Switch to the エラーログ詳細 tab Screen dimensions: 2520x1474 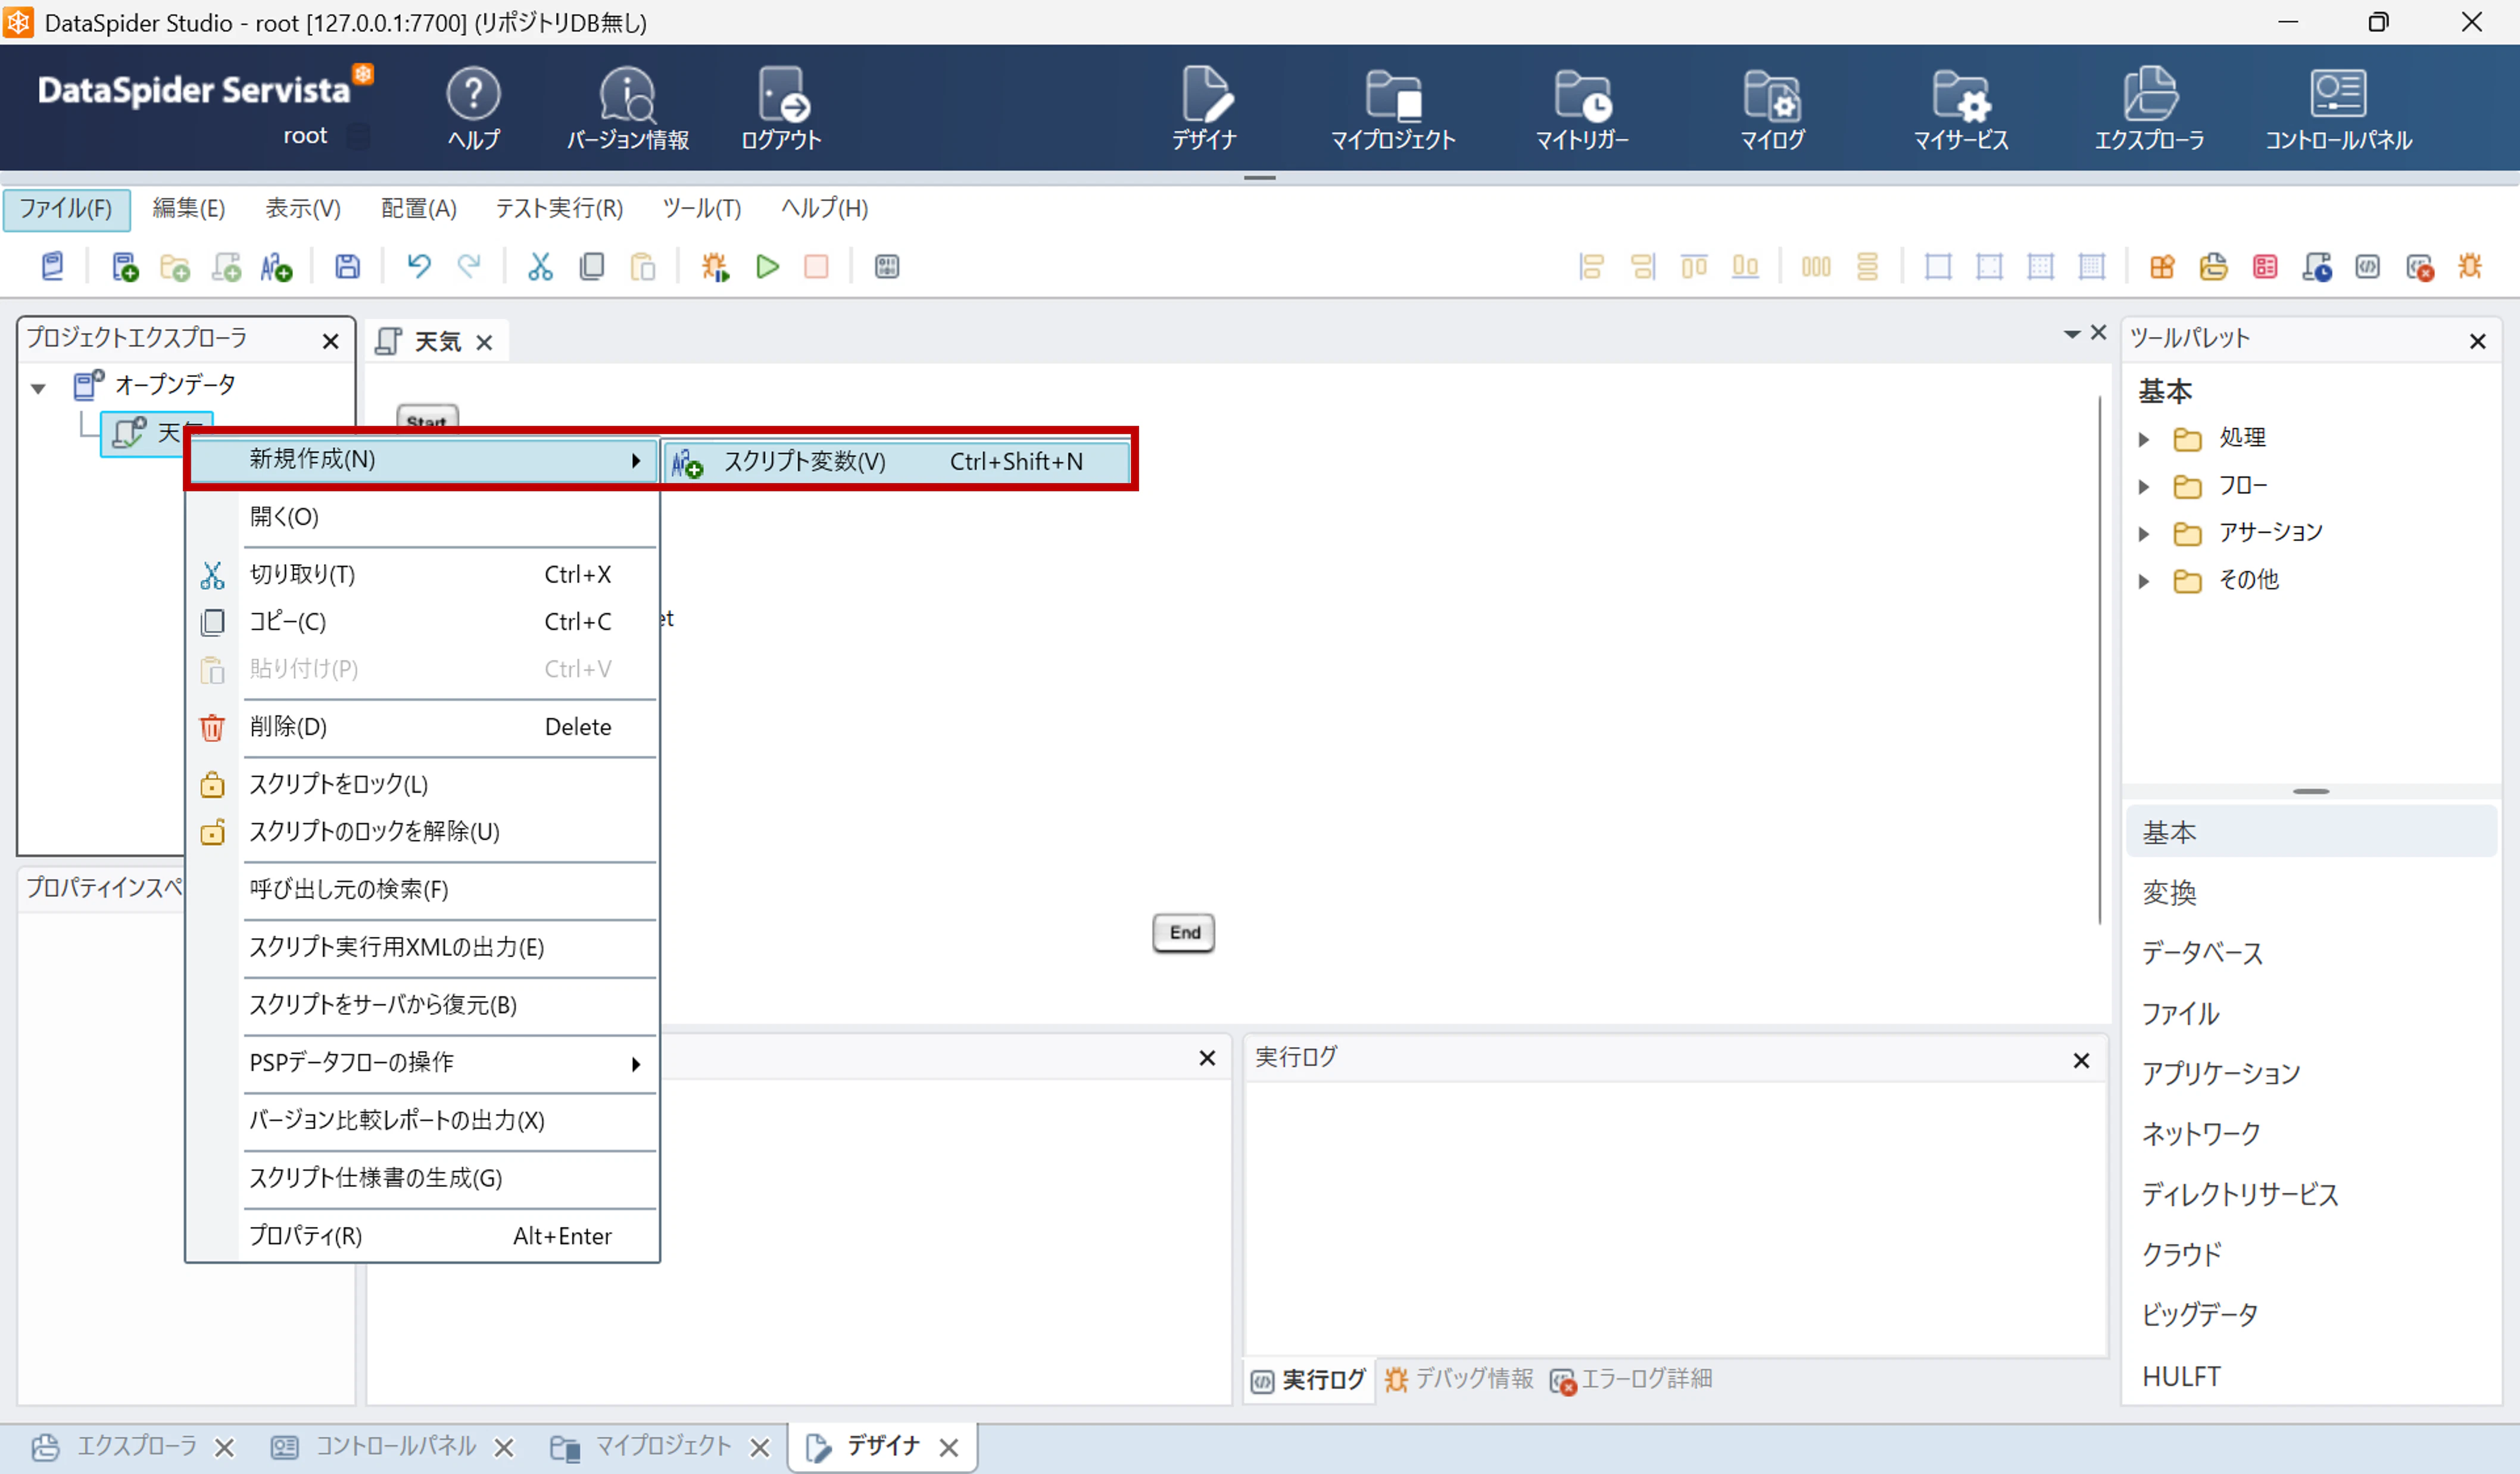(x=1631, y=1379)
